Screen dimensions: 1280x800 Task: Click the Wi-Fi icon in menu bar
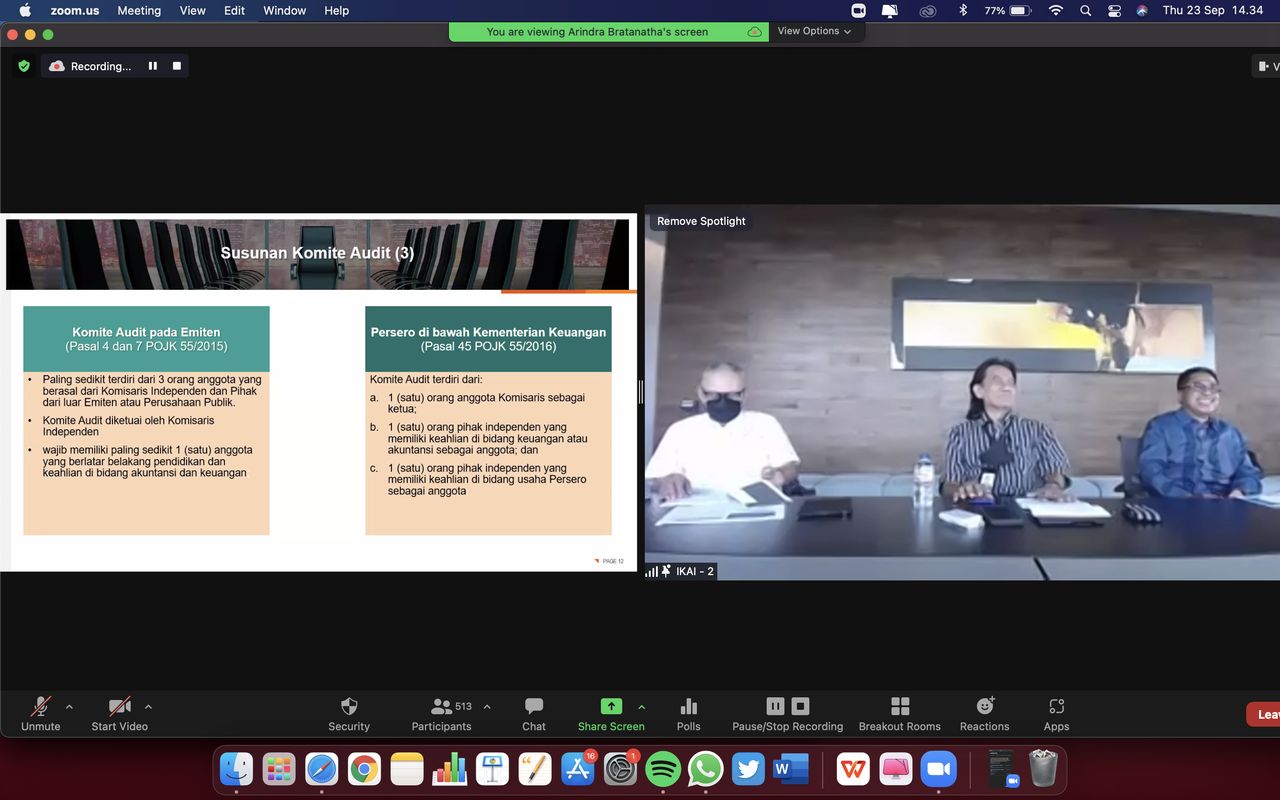click(x=1056, y=10)
